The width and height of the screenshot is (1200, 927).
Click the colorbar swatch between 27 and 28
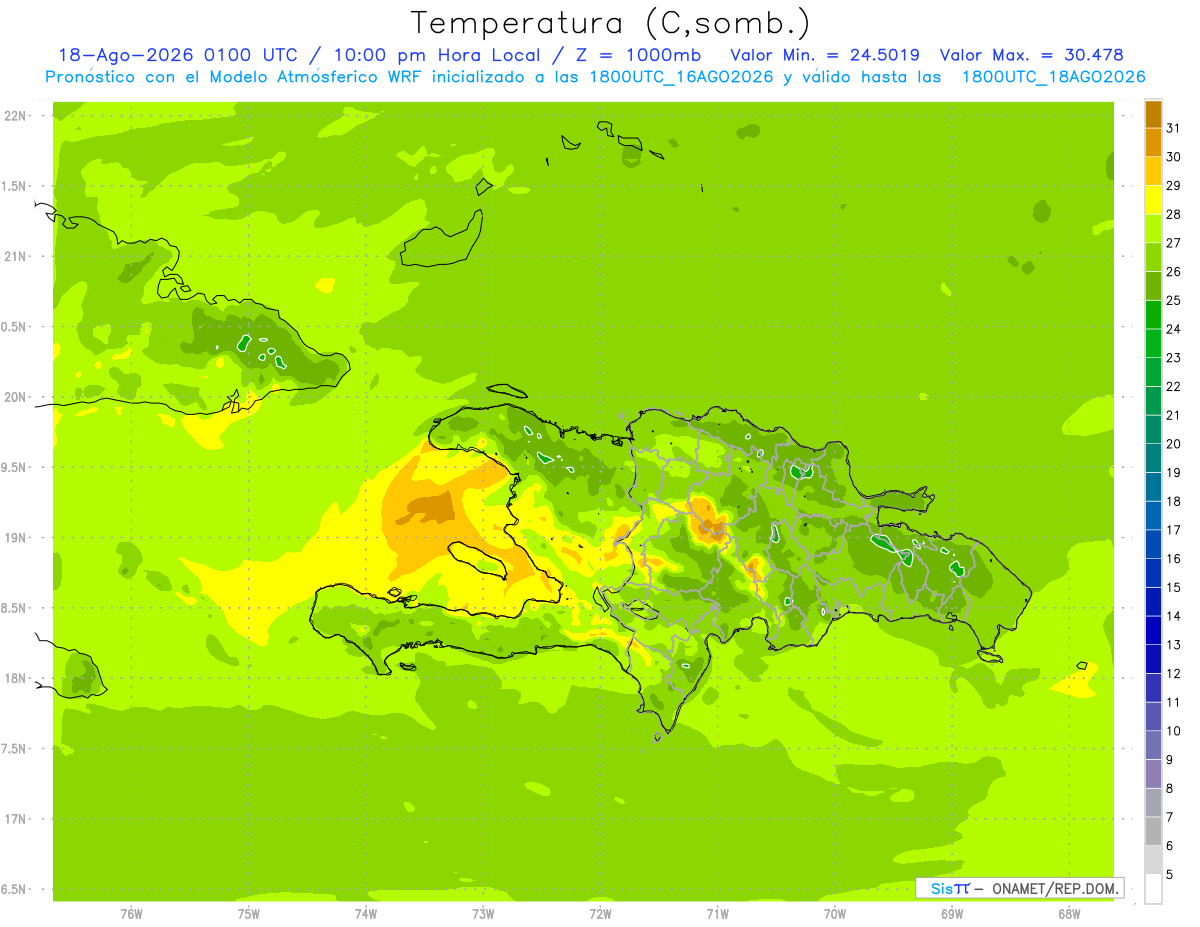pyautogui.click(x=1153, y=229)
